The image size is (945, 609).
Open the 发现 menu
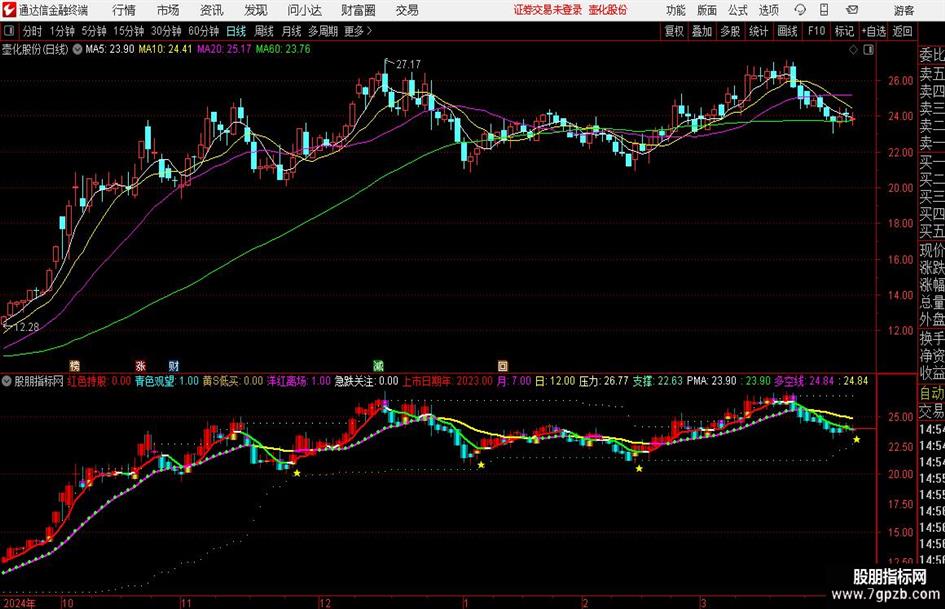(256, 10)
